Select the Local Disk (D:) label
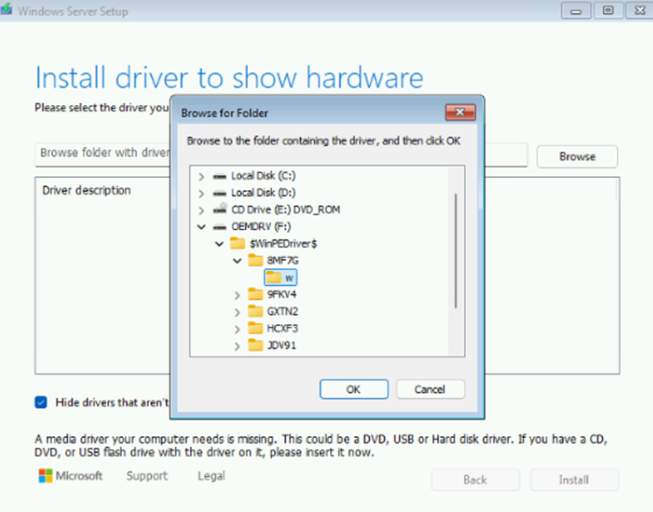Image resolution: width=653 pixels, height=512 pixels. 263,193
